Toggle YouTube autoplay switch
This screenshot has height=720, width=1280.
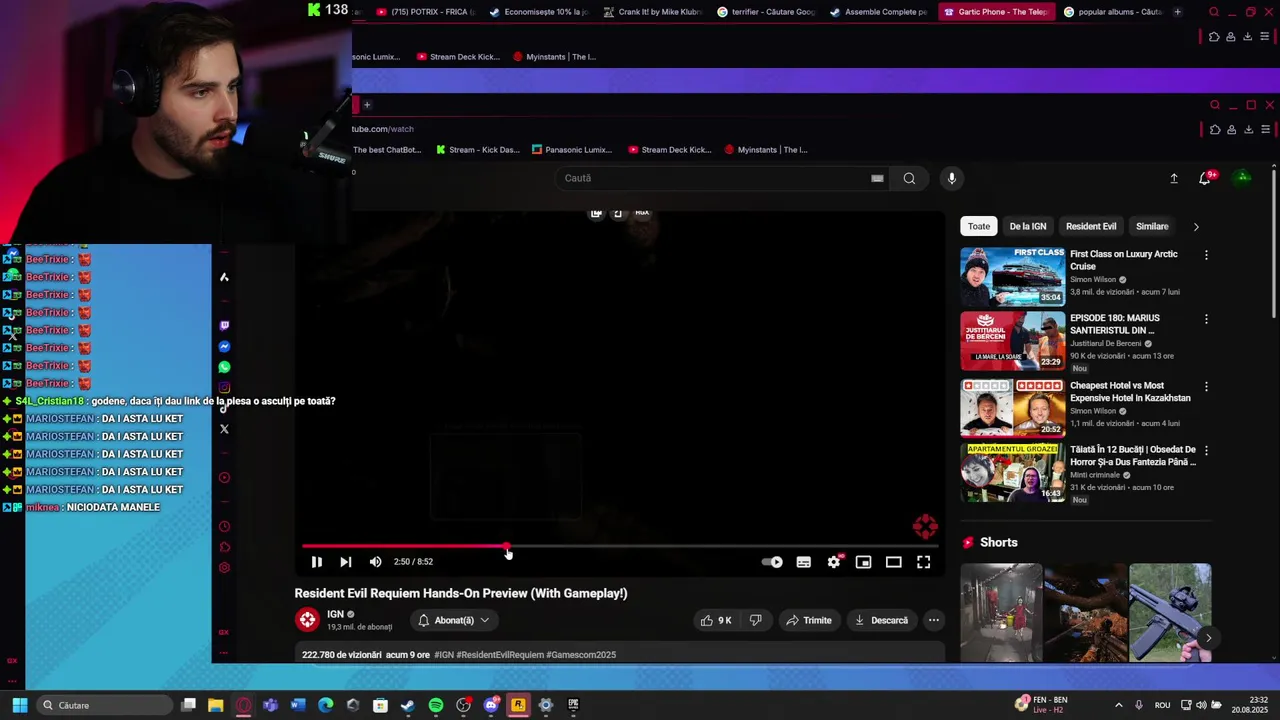[x=772, y=562]
